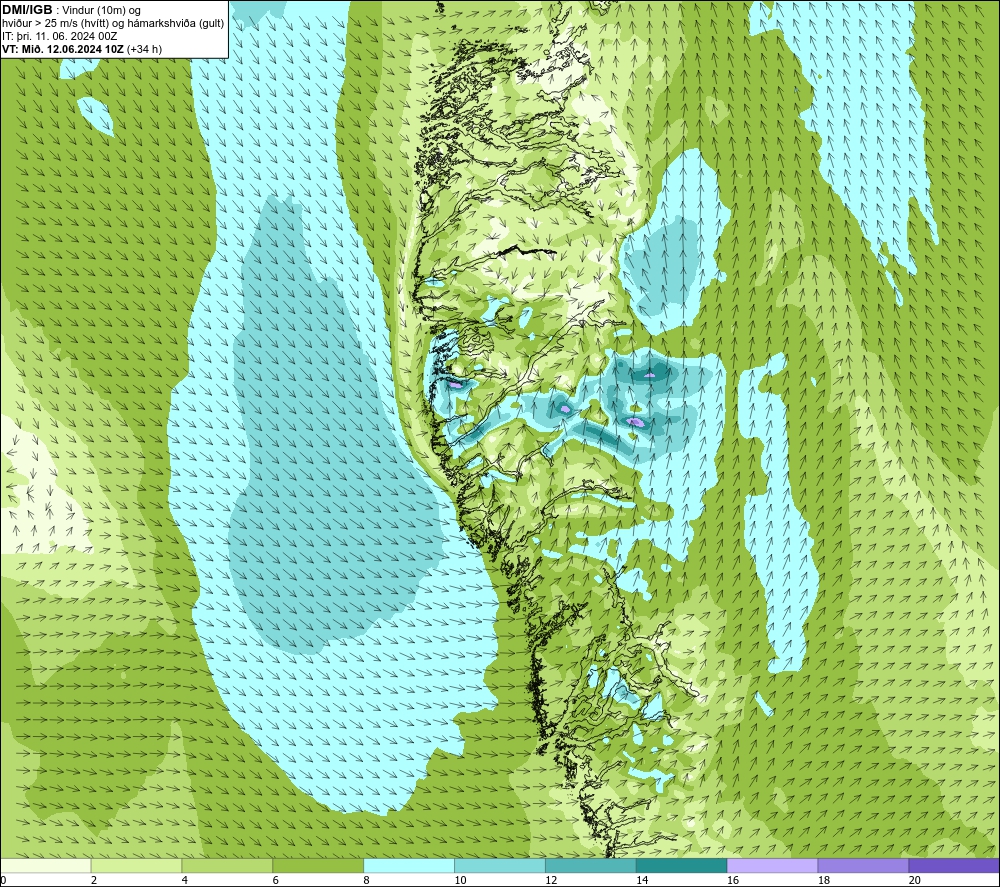Viewport: 1000px width, 887px height.
Task: Click the "VT: Mið. 12.06.2024 10Z" valid time
Action: (63, 49)
